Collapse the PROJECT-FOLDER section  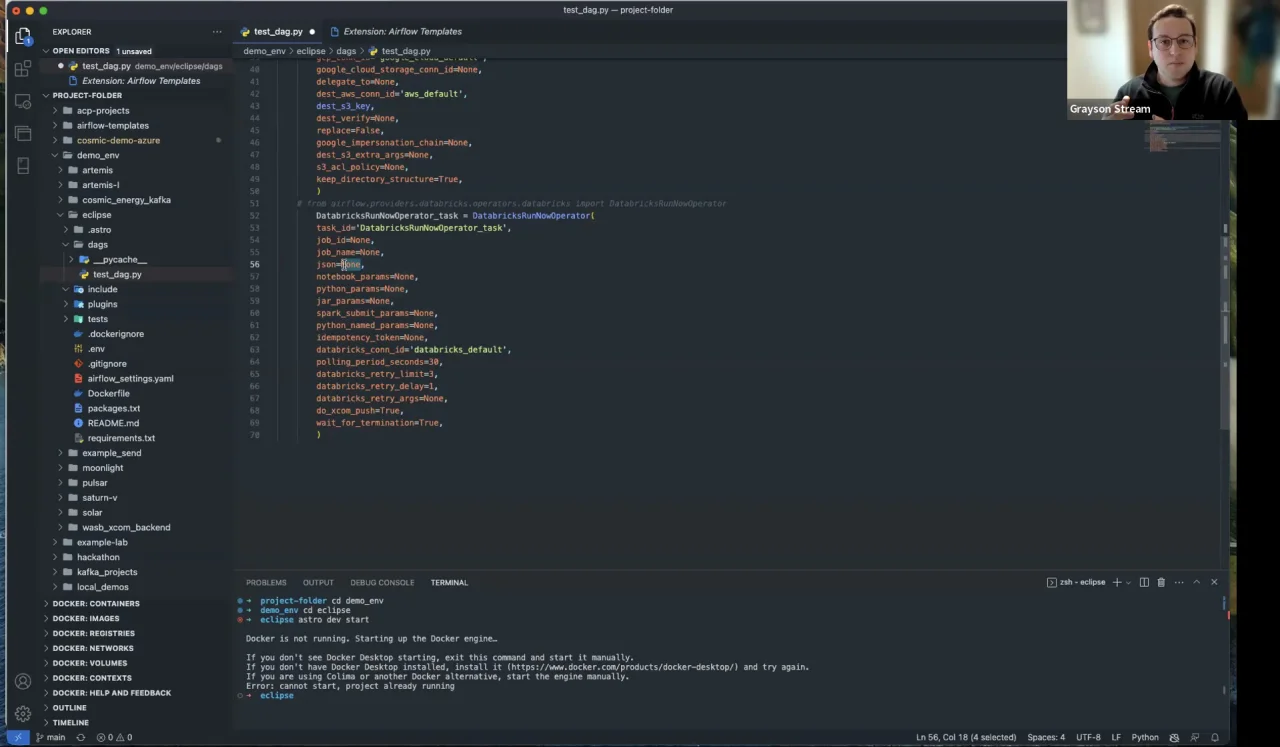pyautogui.click(x=87, y=95)
